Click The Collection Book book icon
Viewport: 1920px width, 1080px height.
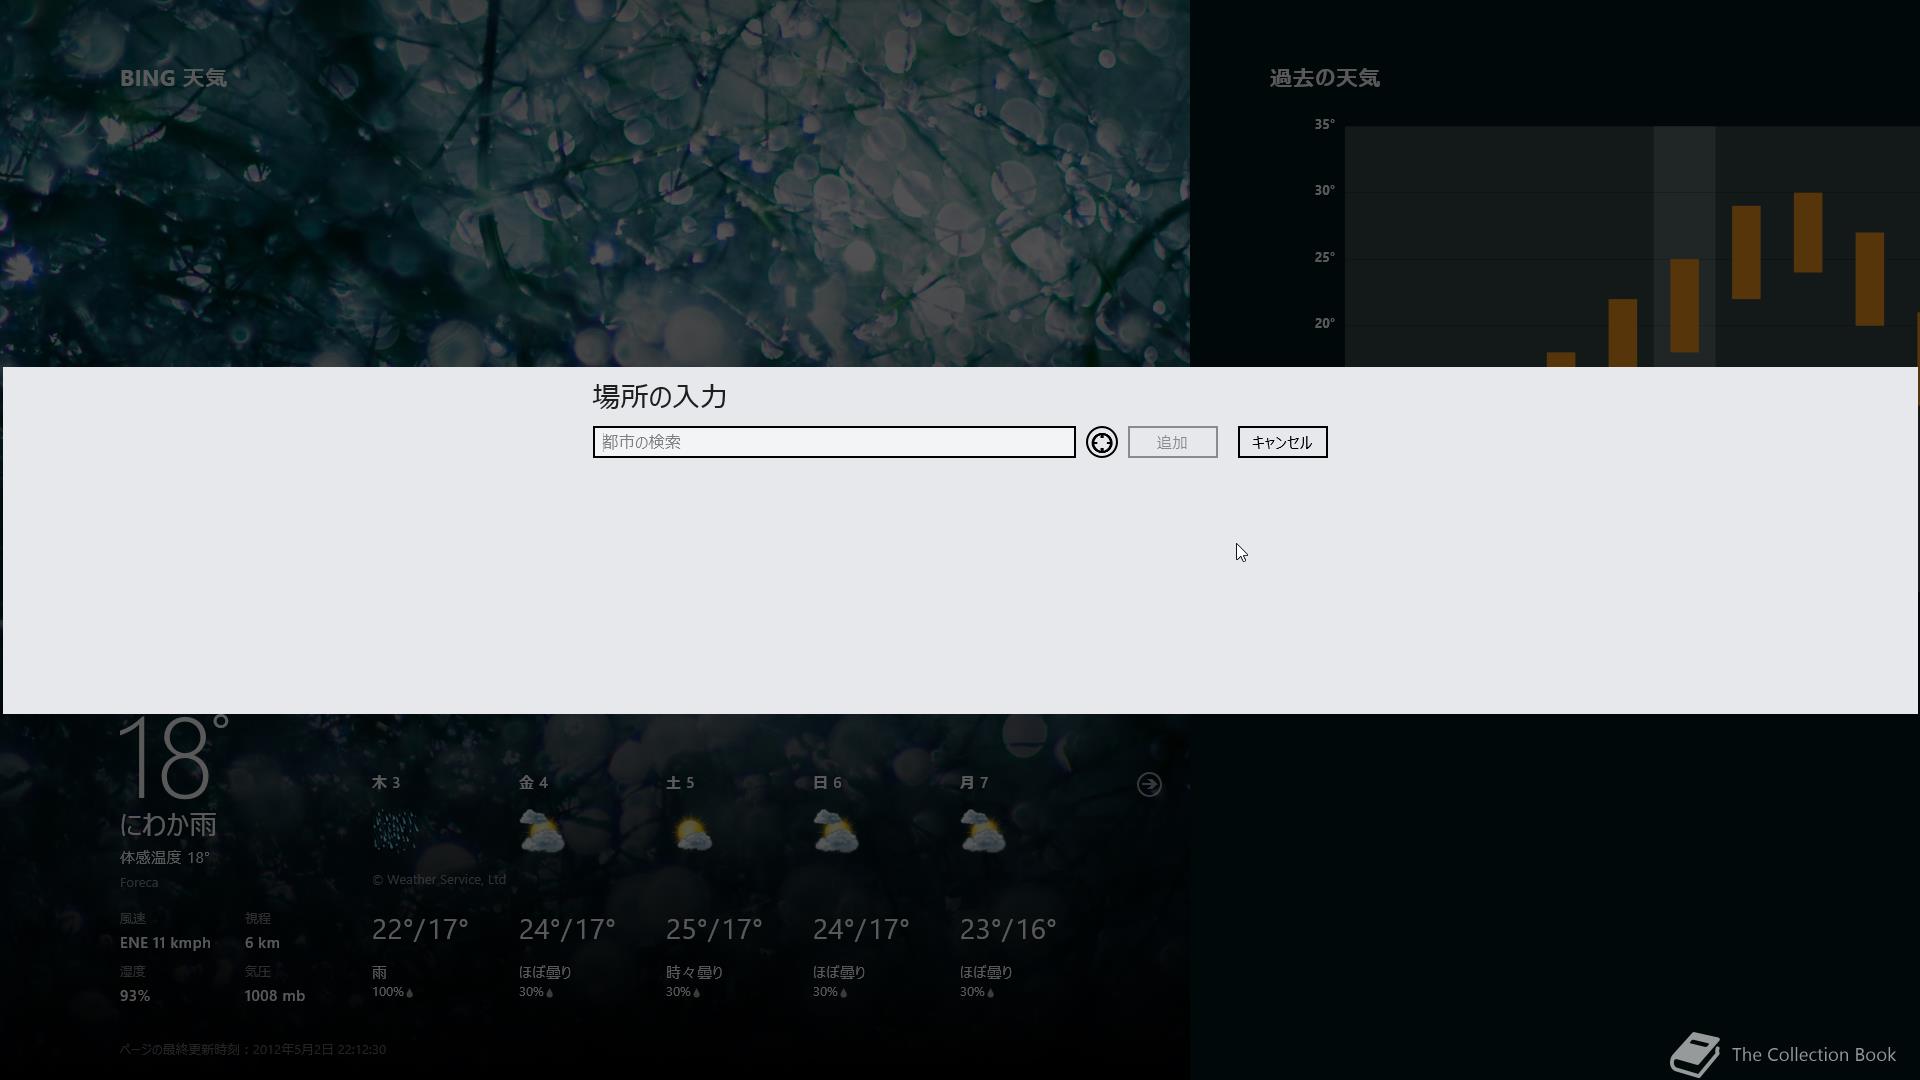(1694, 1054)
